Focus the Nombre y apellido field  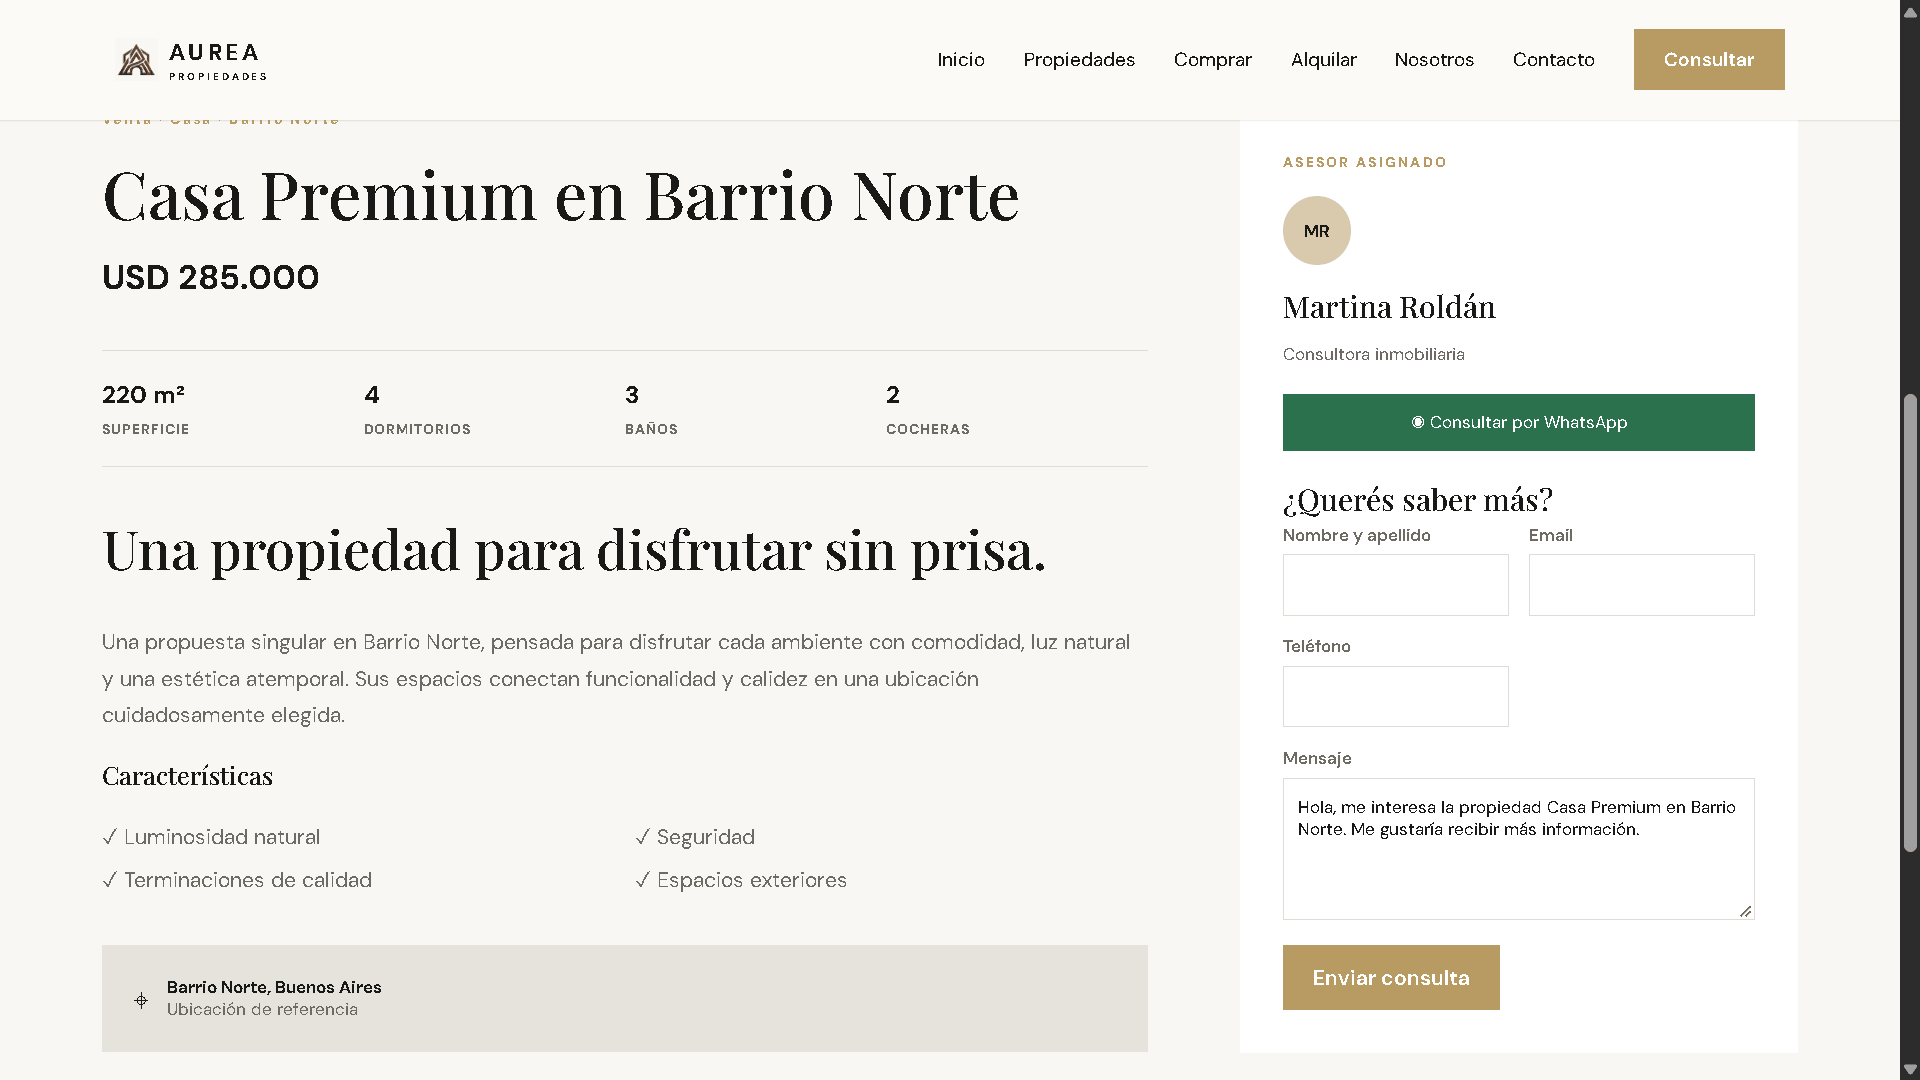[1395, 585]
